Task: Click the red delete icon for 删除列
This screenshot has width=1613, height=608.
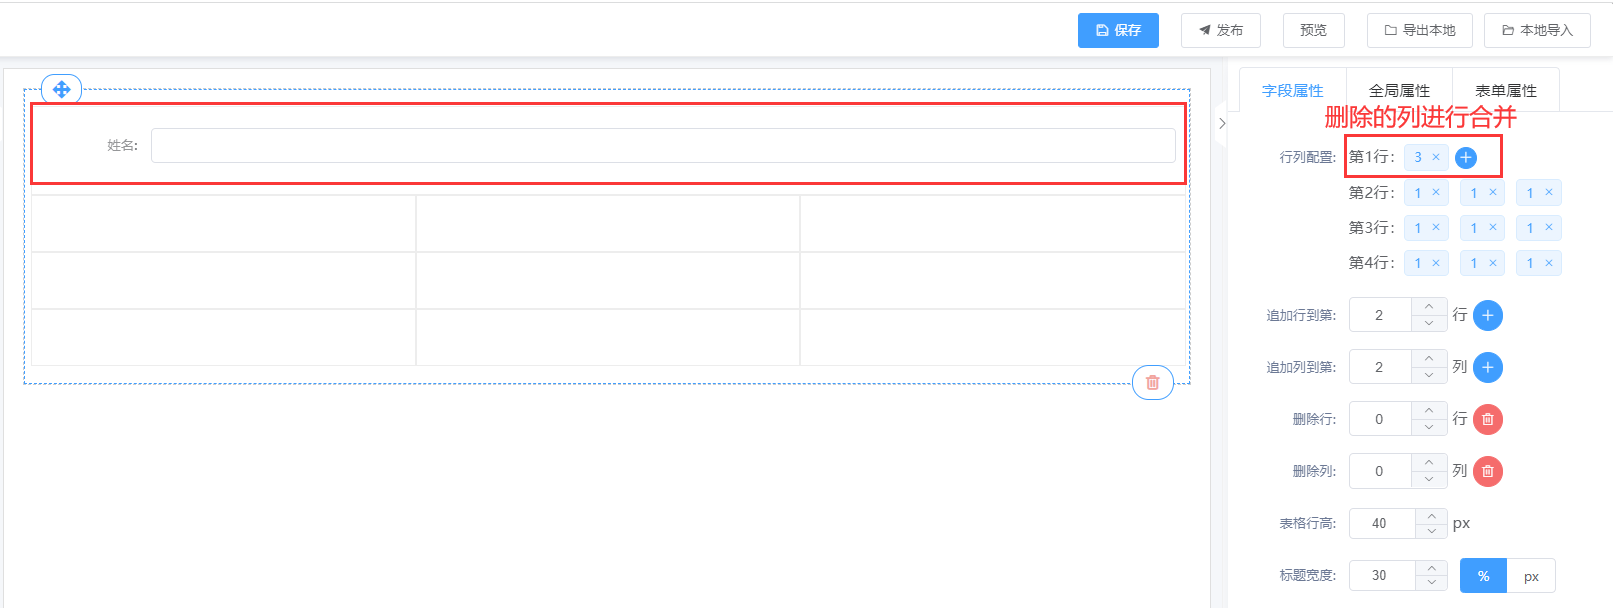Action: point(1488,471)
